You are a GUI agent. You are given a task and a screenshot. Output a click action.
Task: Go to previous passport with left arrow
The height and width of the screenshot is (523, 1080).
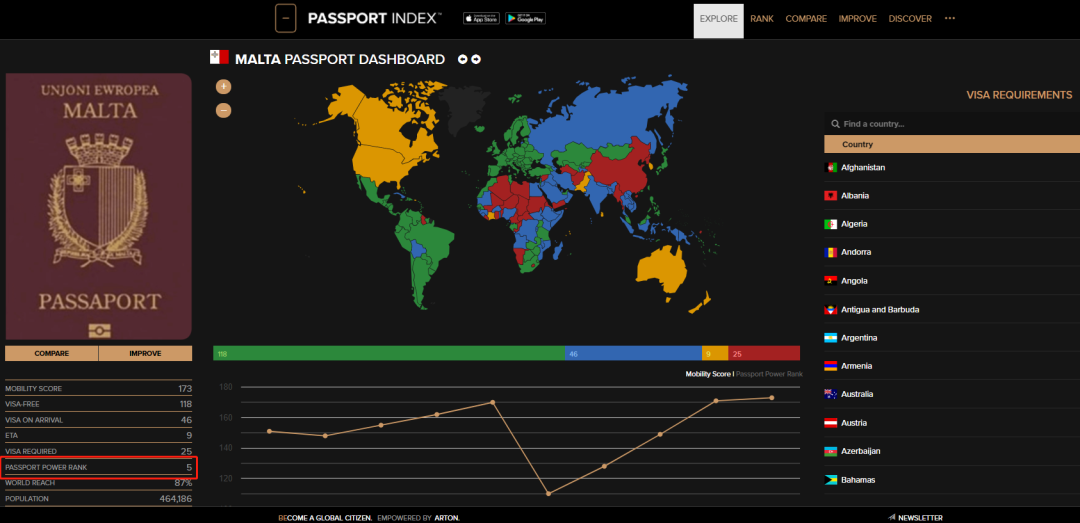click(463, 59)
